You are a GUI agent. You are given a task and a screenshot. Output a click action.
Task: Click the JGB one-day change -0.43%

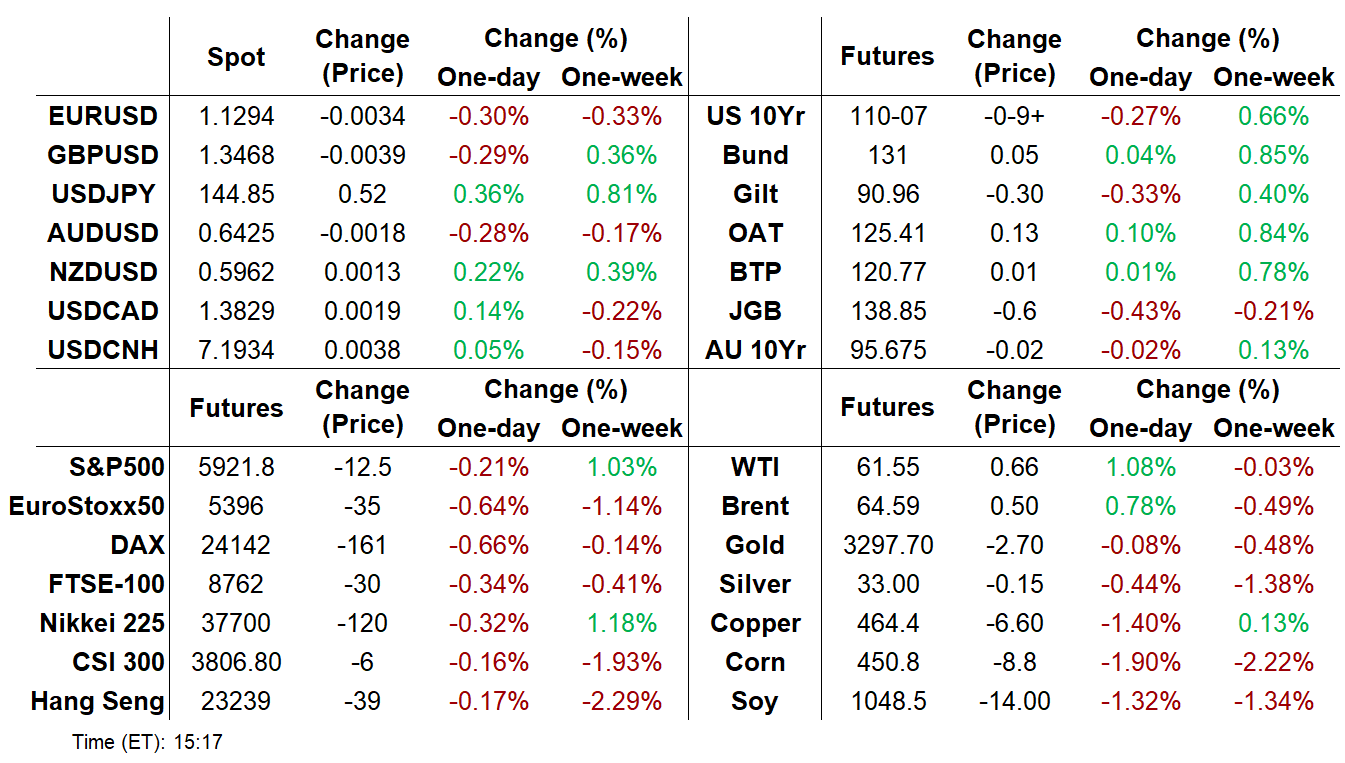pyautogui.click(x=1140, y=311)
